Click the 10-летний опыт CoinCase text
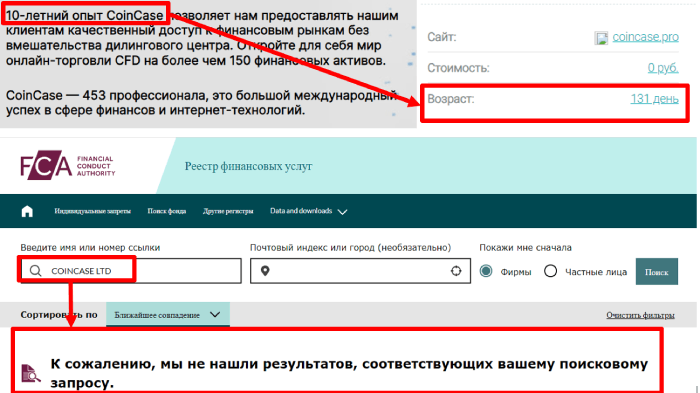The height and width of the screenshot is (393, 700). tap(84, 15)
